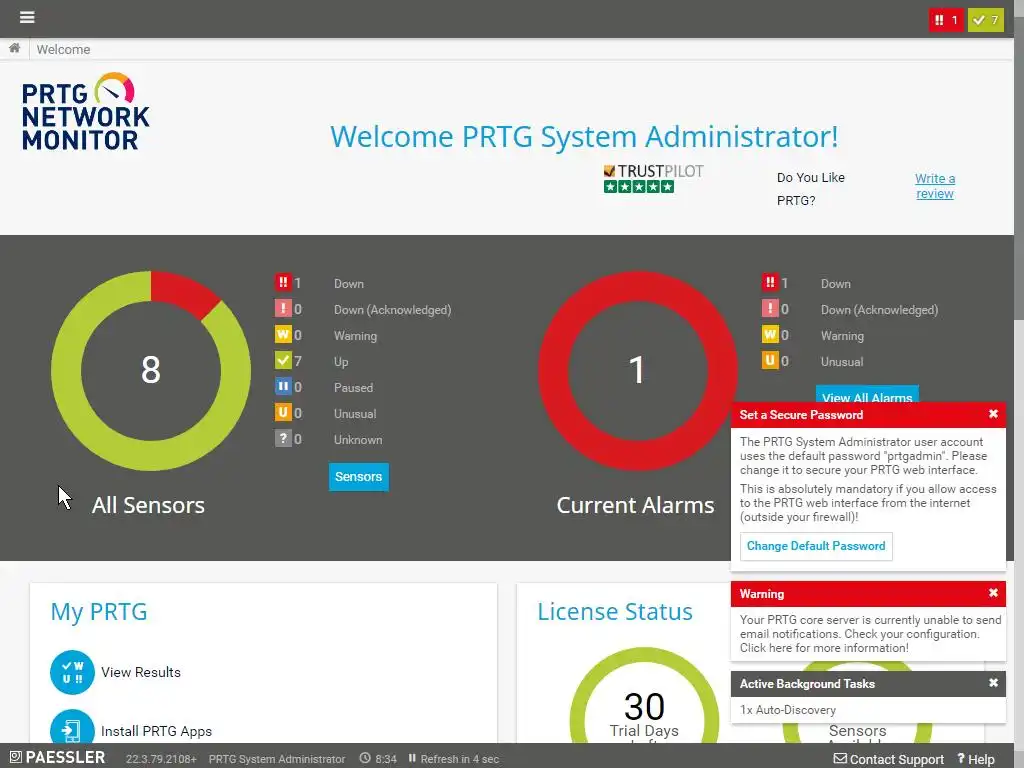Open the hamburger main menu
This screenshot has width=1024, height=768.
27,17
